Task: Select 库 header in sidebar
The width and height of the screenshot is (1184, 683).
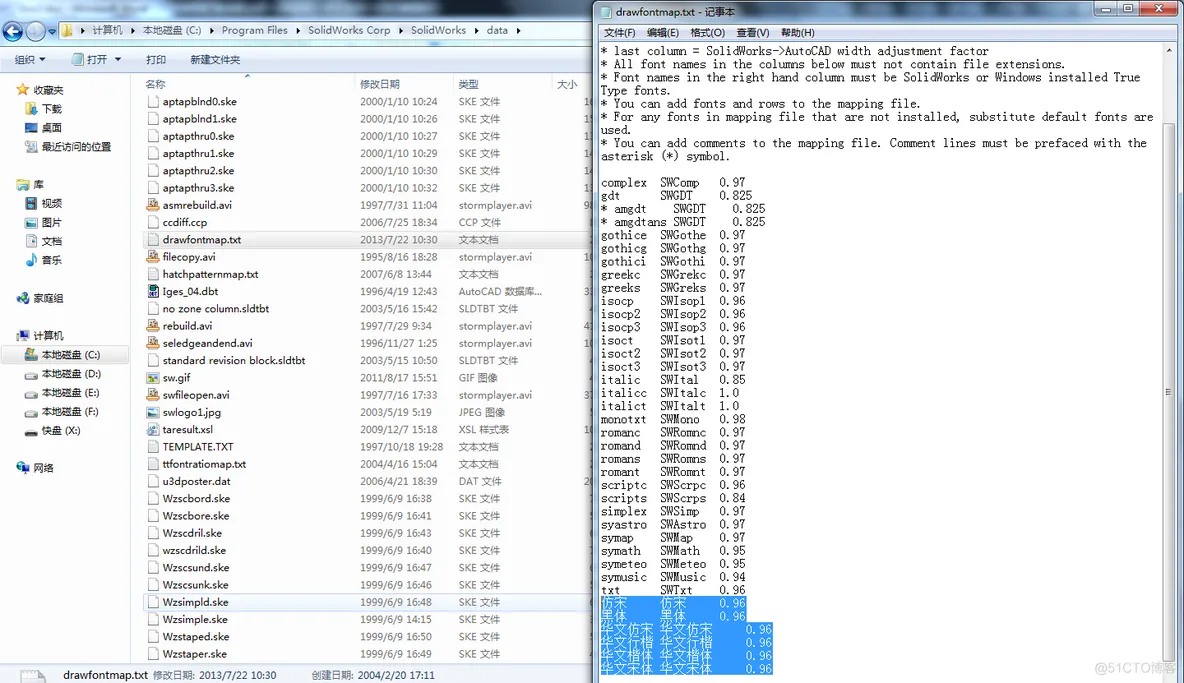Action: pos(38,184)
